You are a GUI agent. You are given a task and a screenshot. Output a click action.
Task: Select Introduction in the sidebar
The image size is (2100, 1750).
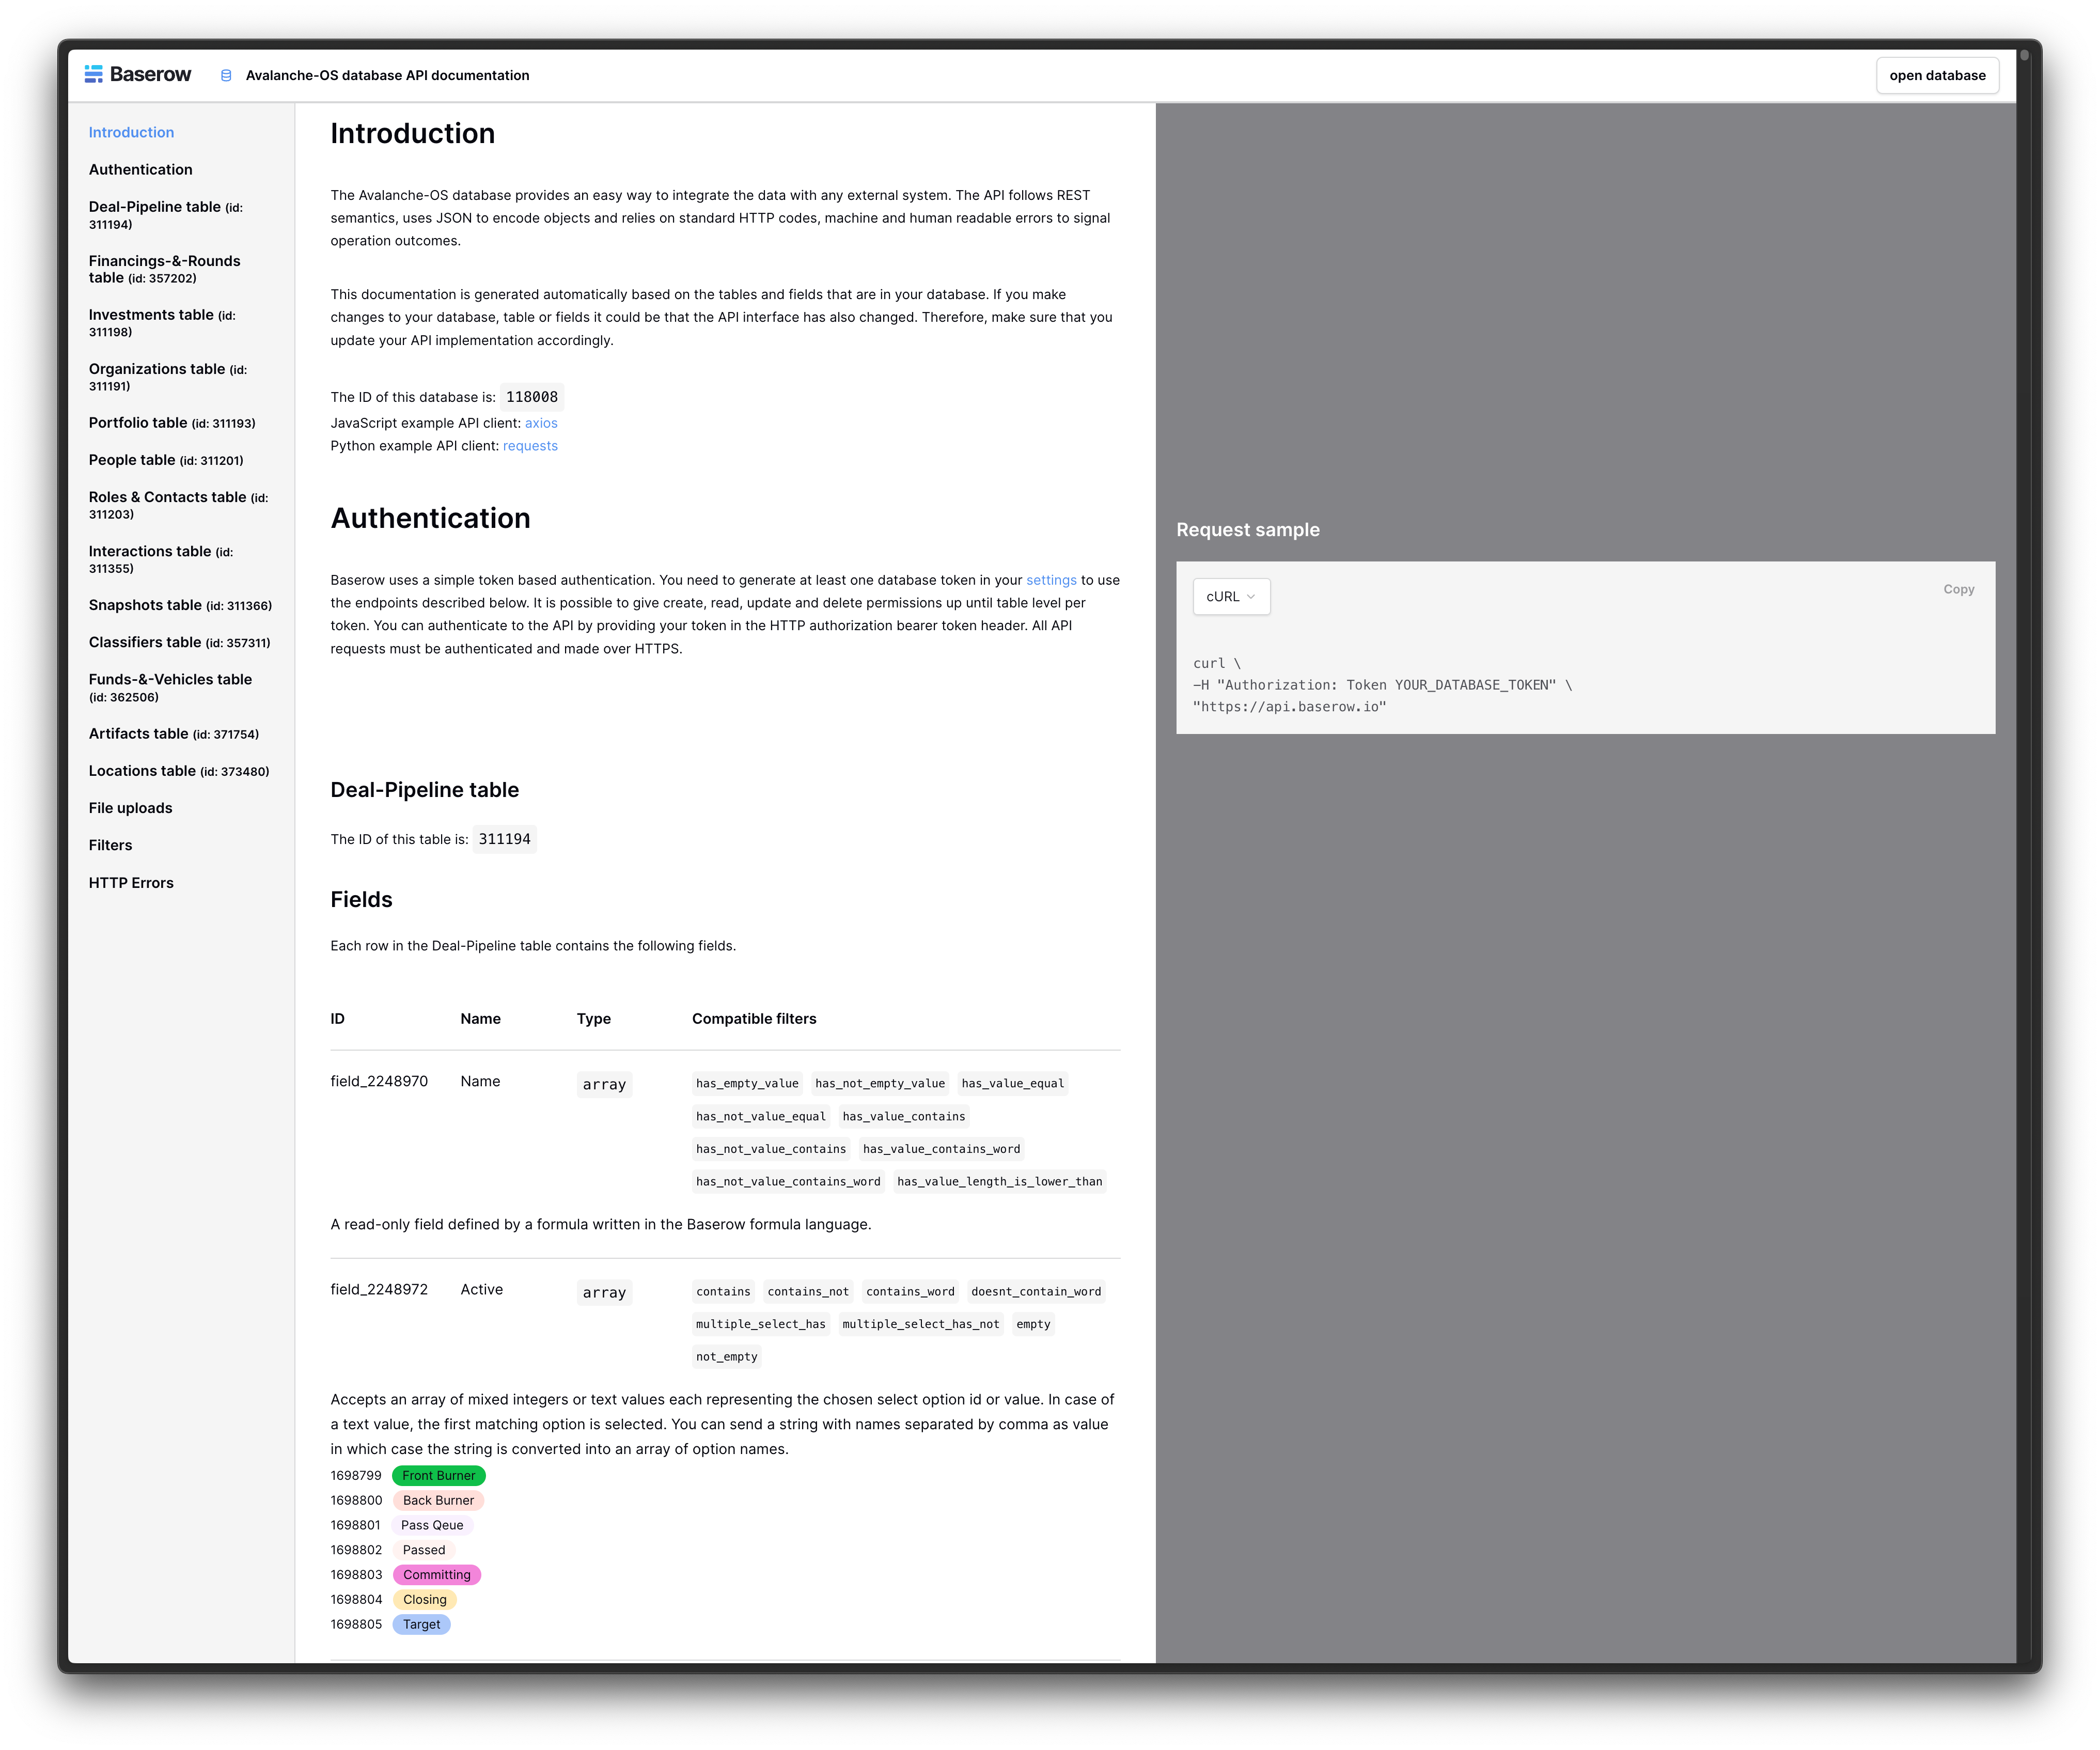click(x=131, y=132)
